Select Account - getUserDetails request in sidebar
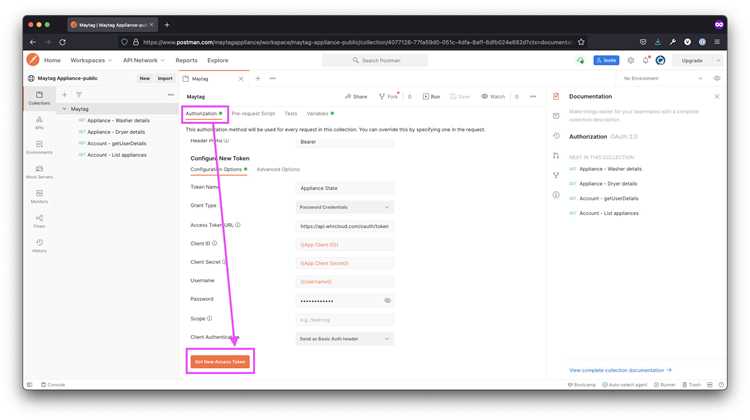The width and height of the screenshot is (750, 420). pyautogui.click(x=115, y=144)
